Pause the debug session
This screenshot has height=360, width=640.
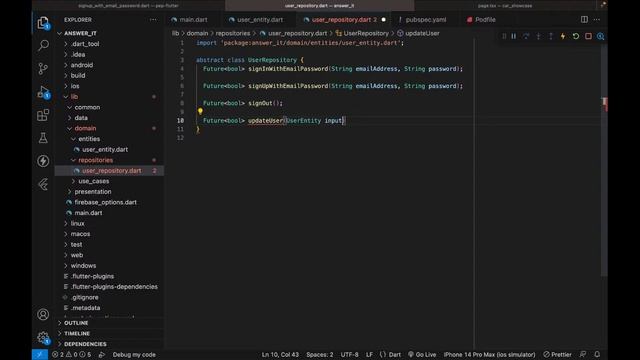tap(513, 36)
